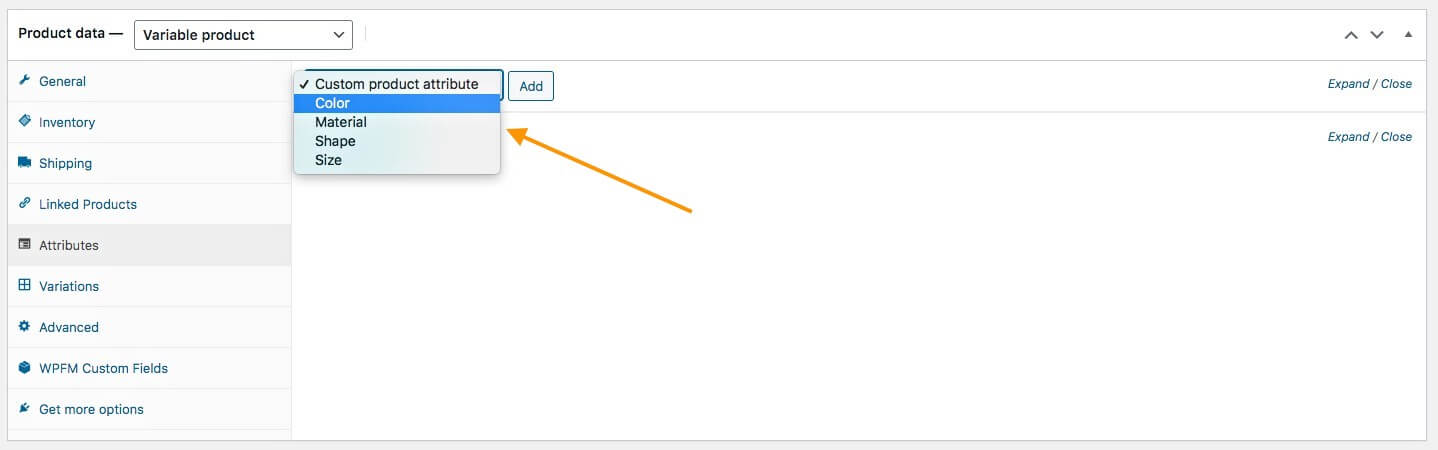1438x450 pixels.
Task: Click the Variations grid icon
Action: click(x=24, y=285)
